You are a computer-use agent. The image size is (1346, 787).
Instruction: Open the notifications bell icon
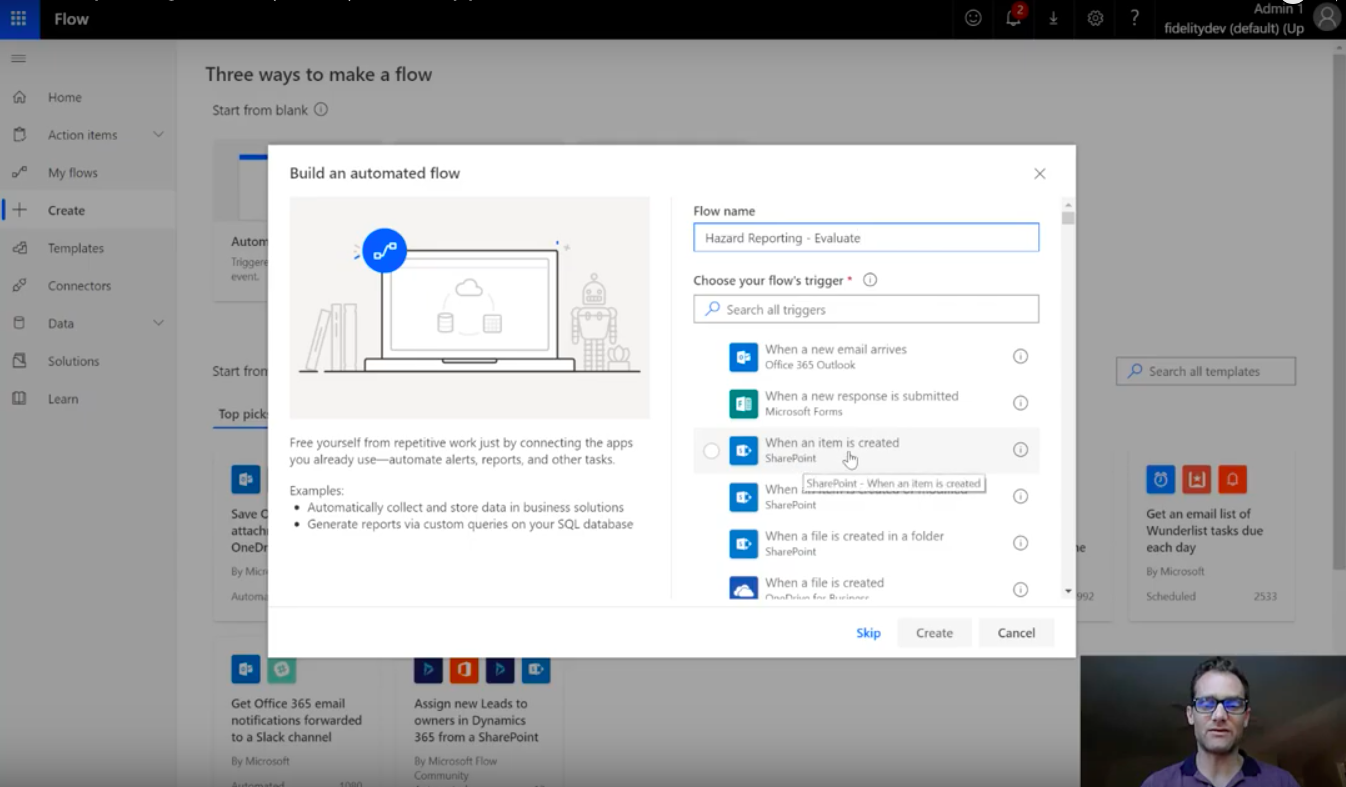(1014, 17)
